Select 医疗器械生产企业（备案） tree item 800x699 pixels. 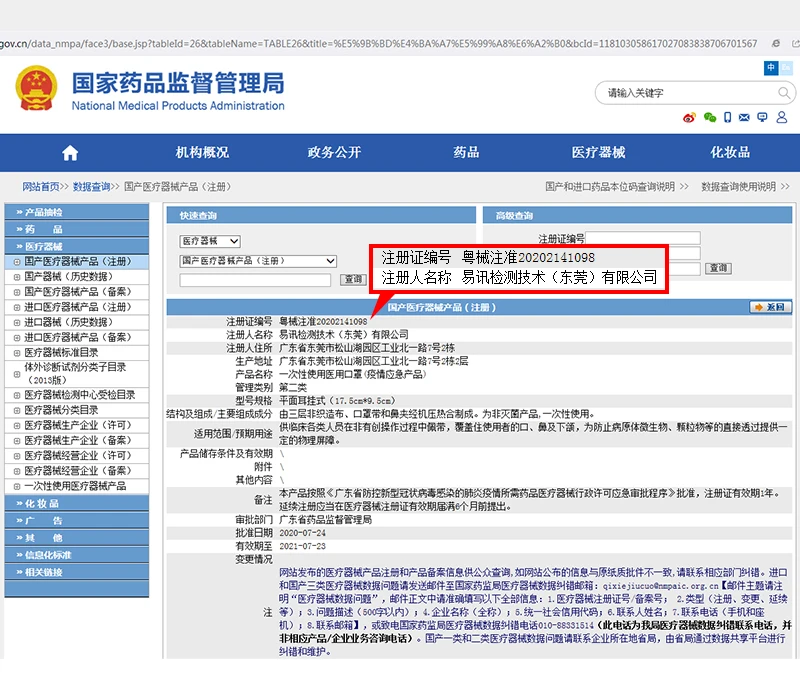coord(78,441)
